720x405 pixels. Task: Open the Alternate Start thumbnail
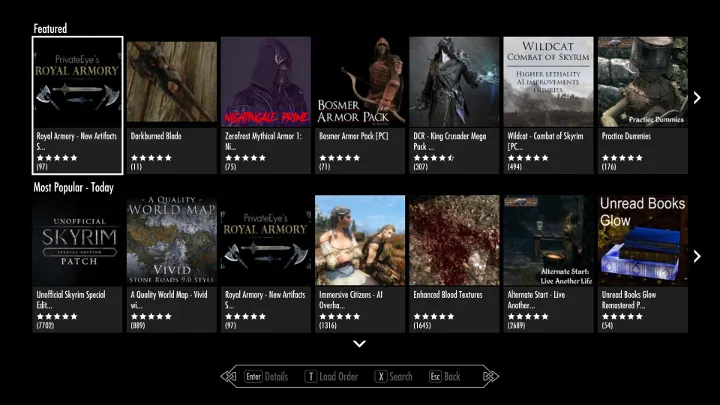(548, 240)
